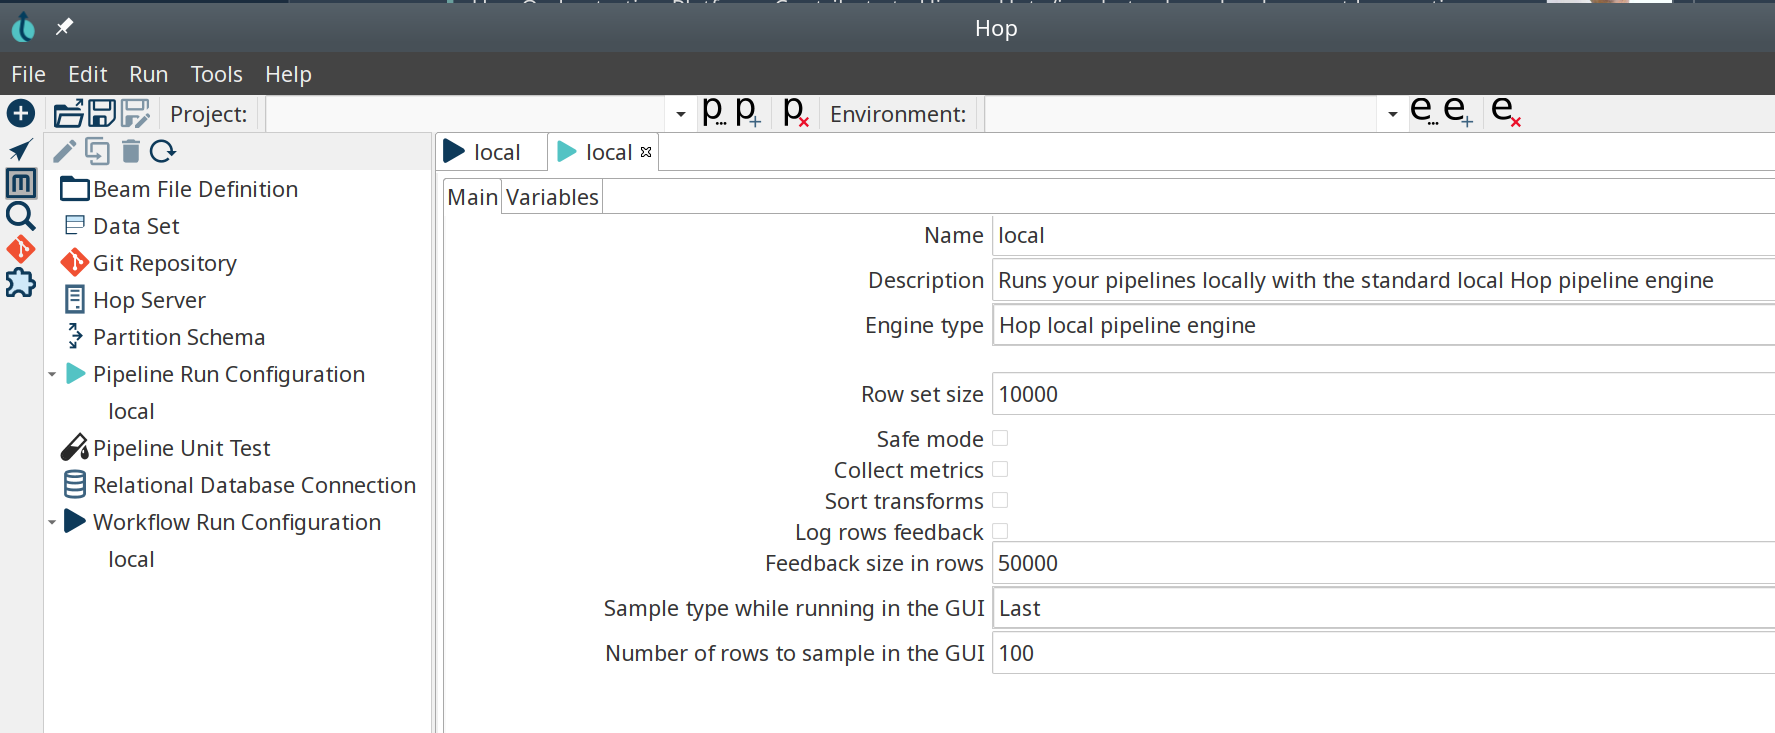Click the delete environment icon
Viewport: 1775px width, 733px height.
click(1505, 112)
